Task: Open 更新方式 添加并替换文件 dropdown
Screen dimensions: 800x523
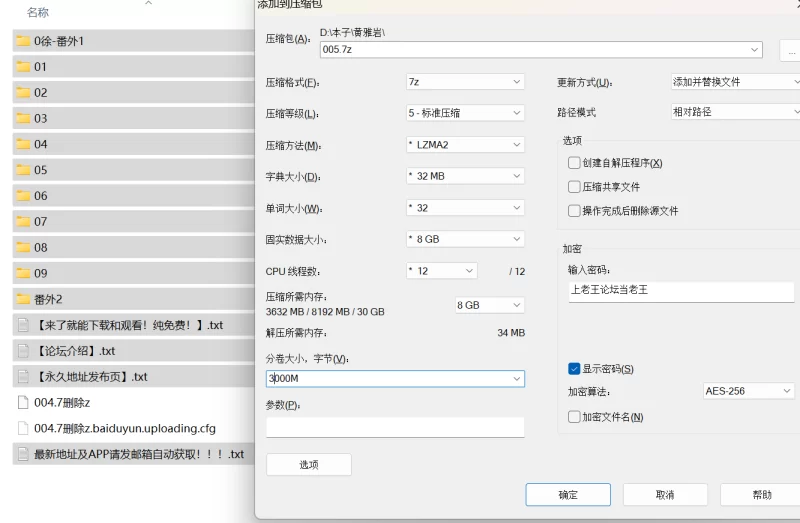Action: (736, 82)
